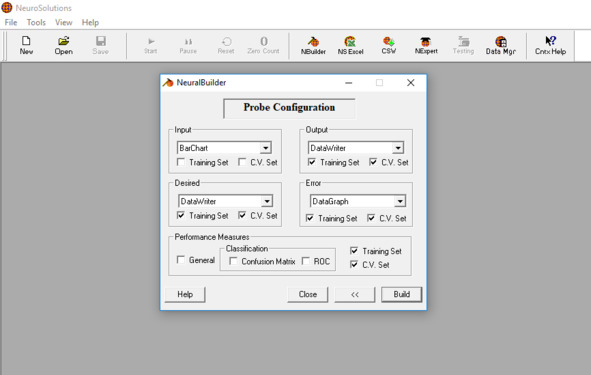Image resolution: width=591 pixels, height=375 pixels.
Task: Select the Desired DataWriter combo field
Action: point(225,201)
